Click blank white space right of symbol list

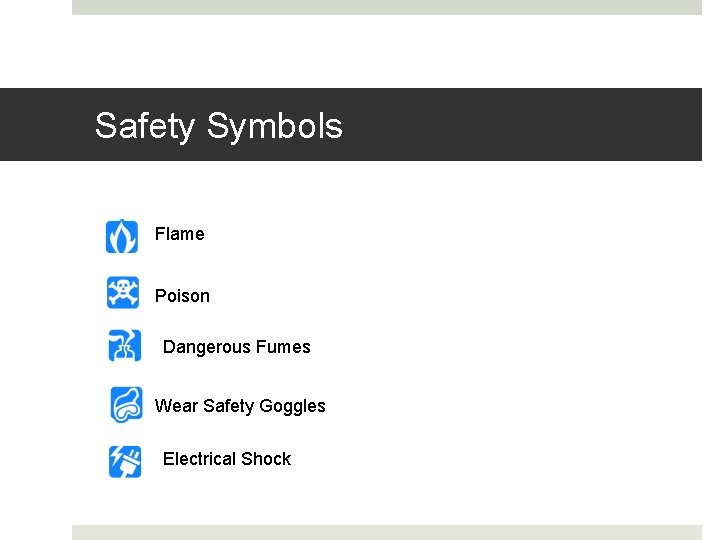click(520, 340)
